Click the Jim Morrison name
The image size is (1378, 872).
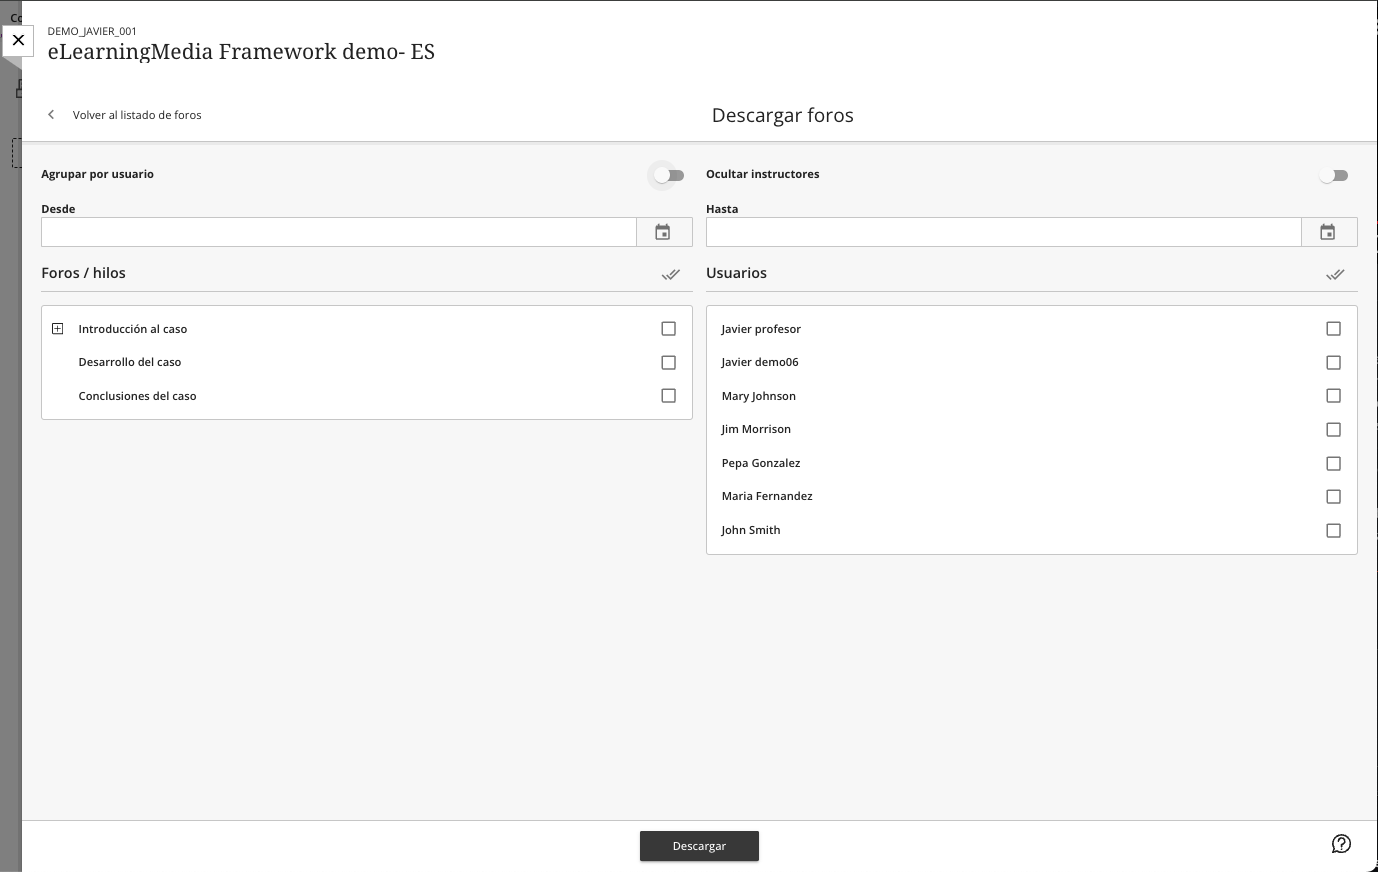[756, 429]
